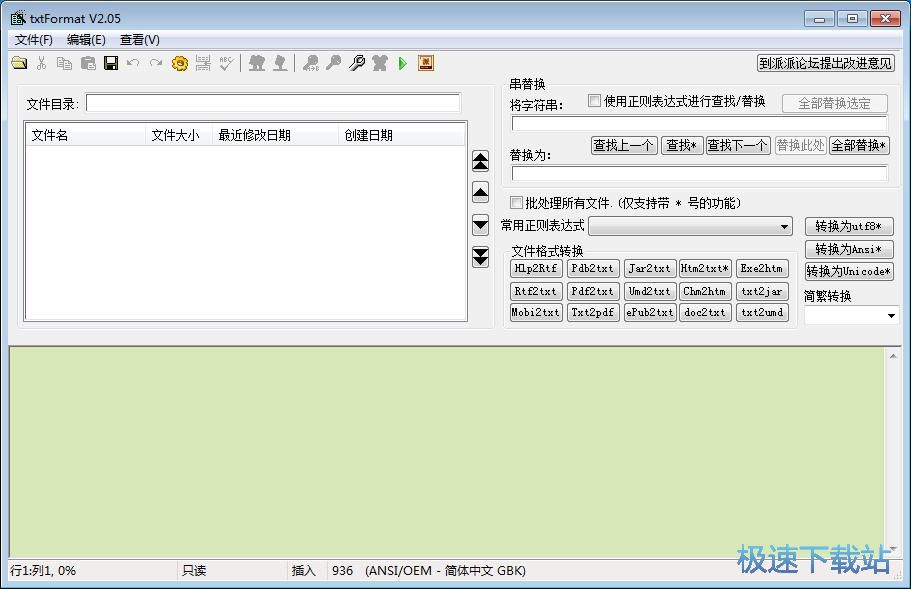Click the Pdf2txt conversion button
The width and height of the screenshot is (911, 589).
[593, 290]
